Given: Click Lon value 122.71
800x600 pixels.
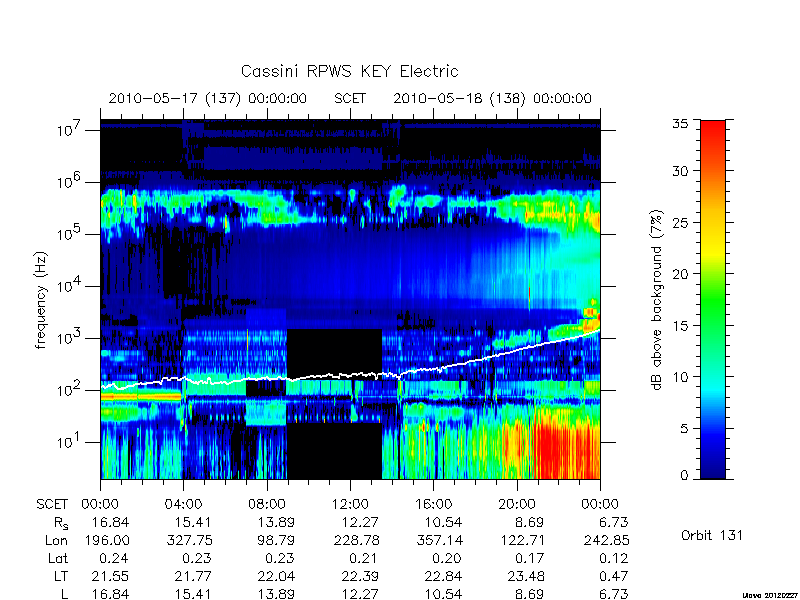Looking at the screenshot, I should 521,540.
